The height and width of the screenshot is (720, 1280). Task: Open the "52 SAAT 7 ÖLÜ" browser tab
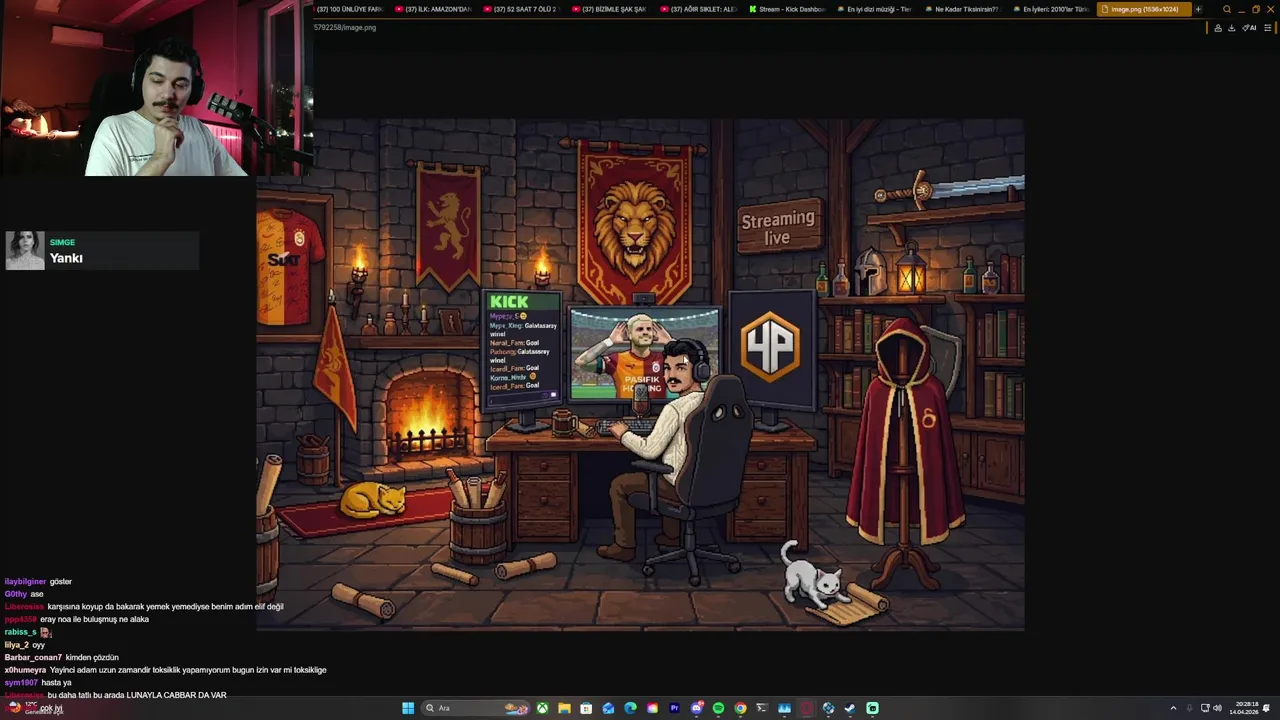coord(522,9)
